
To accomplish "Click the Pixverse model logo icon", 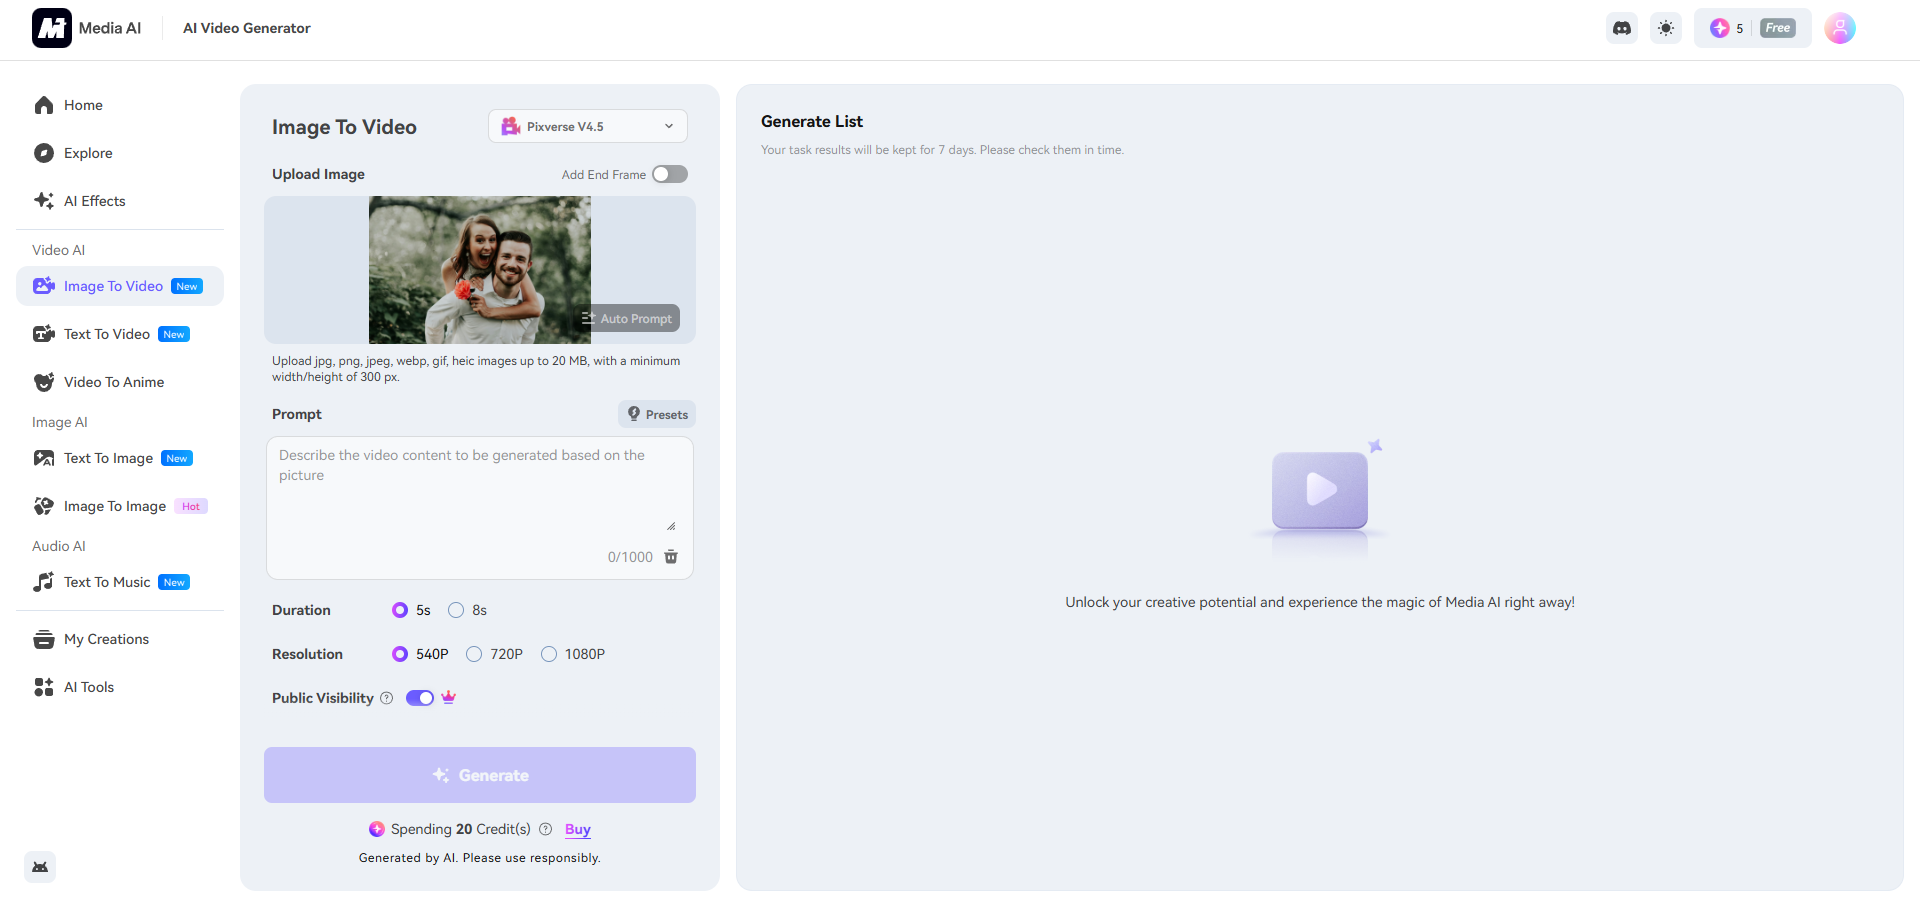I will (x=511, y=126).
